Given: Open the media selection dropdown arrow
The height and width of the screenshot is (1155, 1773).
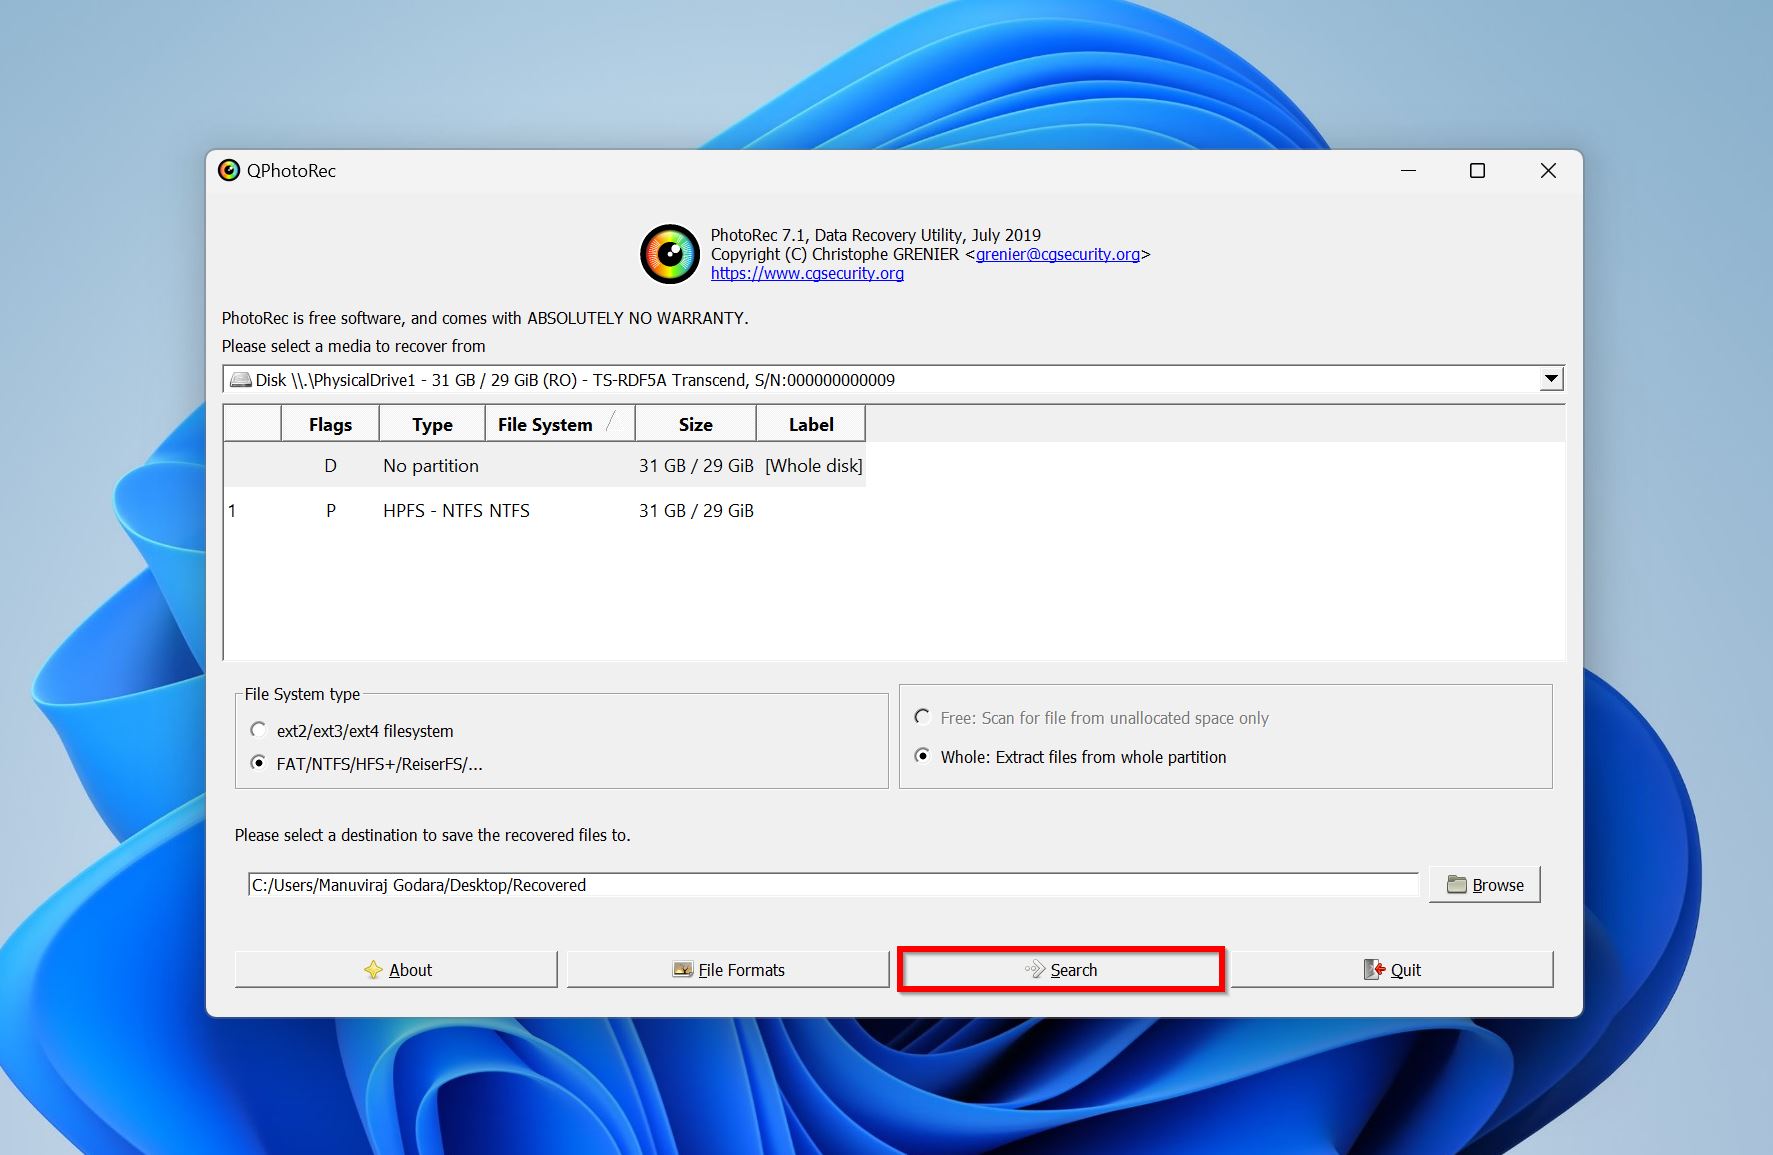Looking at the screenshot, I should [x=1550, y=379].
